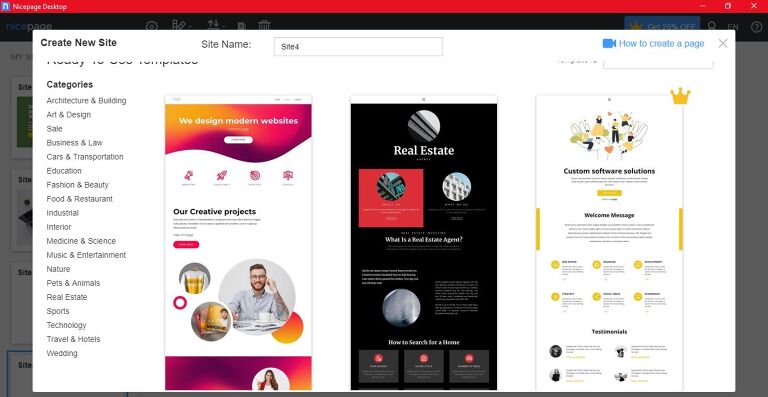Viewport: 768px width, 397px height.
Task: Select 'We design modern websites' template
Action: click(x=238, y=243)
